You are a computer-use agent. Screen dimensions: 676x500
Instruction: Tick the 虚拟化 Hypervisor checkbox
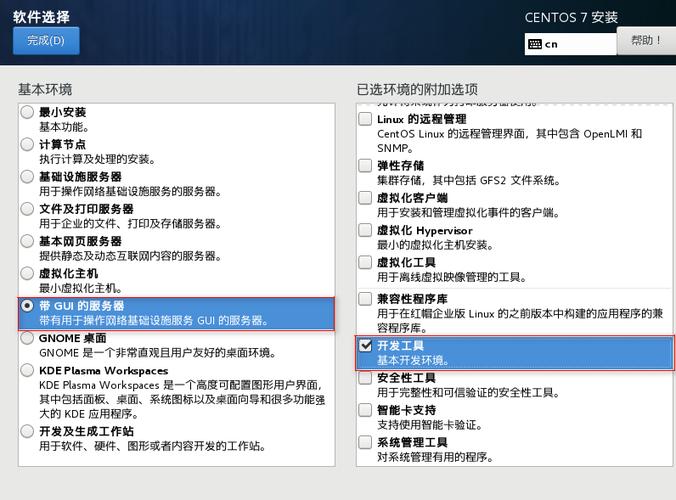tap(365, 230)
